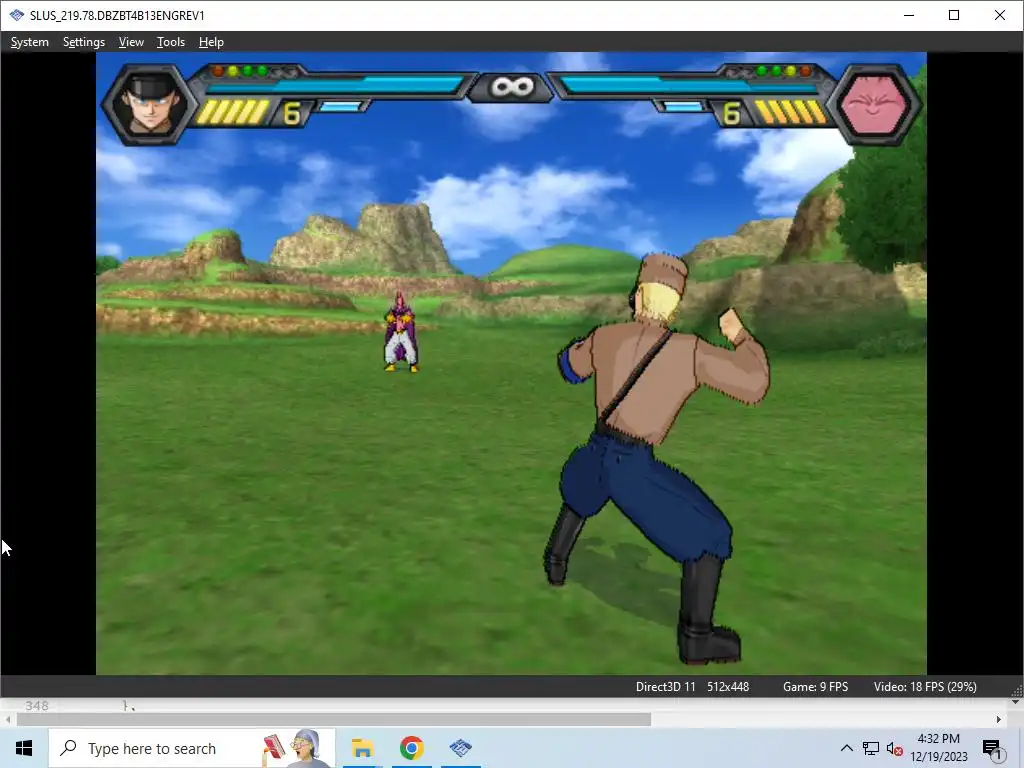The width and height of the screenshot is (1024, 768).
Task: Open the Tools menu
Action: click(x=170, y=42)
